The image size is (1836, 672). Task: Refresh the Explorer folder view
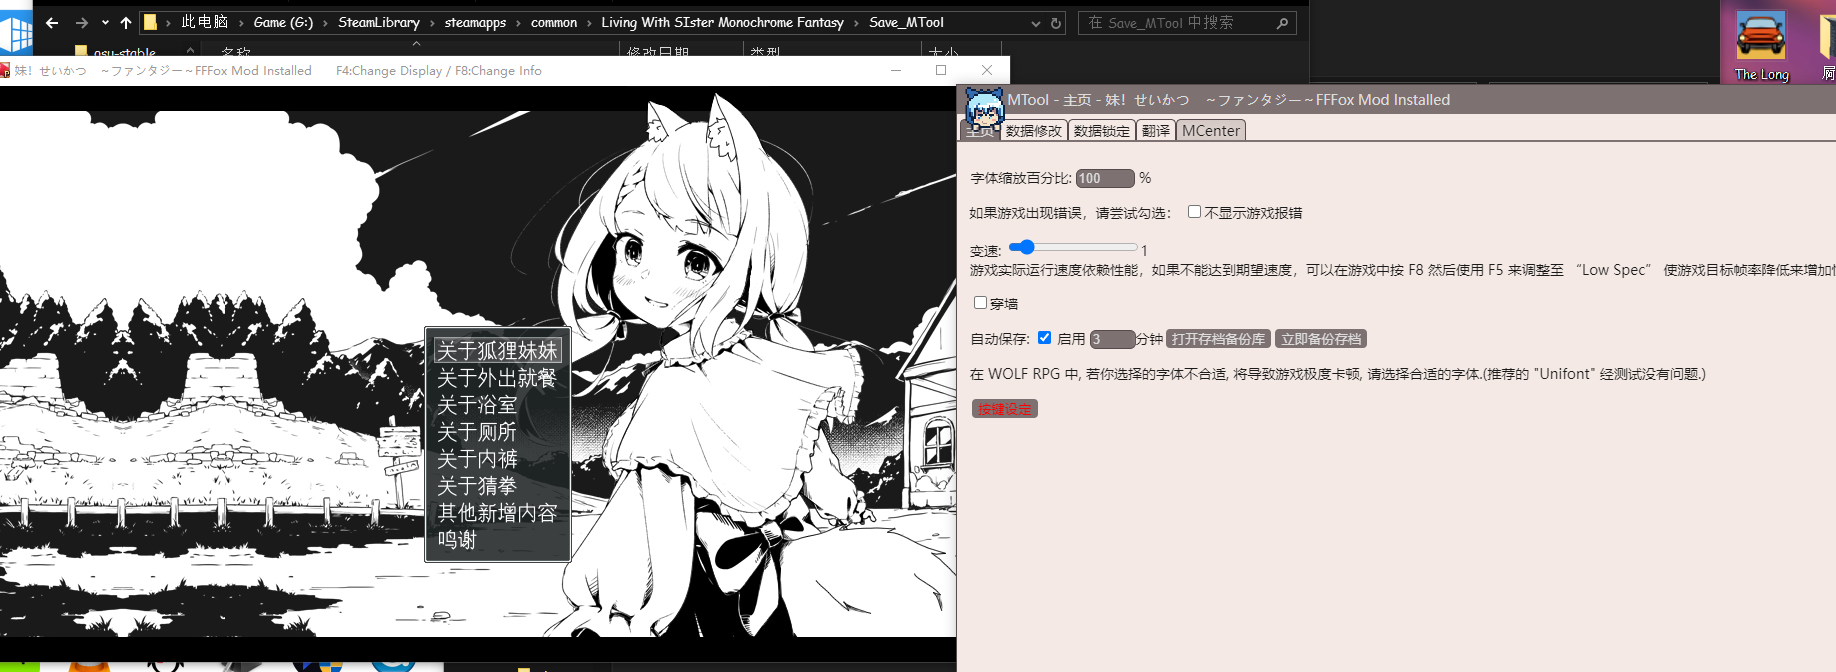point(1056,23)
